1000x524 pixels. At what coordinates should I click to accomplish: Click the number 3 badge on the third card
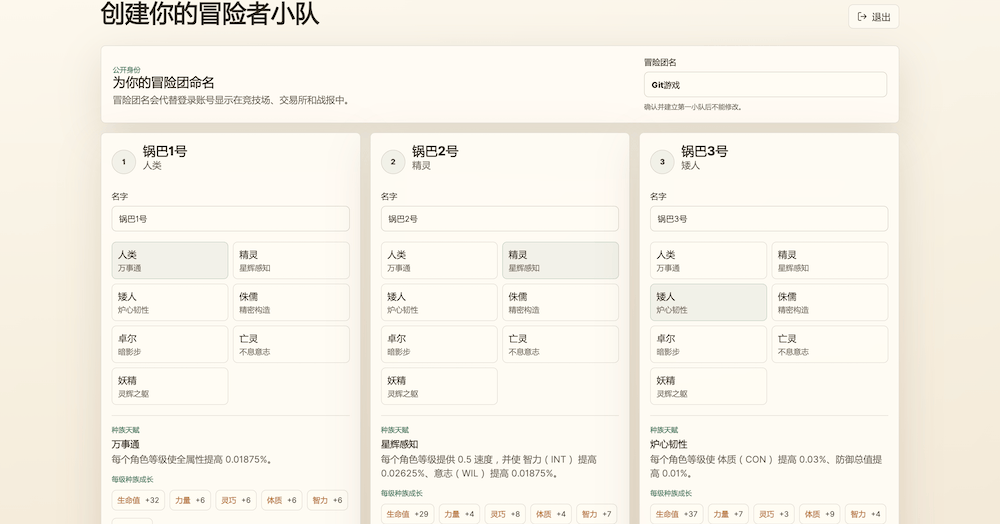(x=662, y=162)
